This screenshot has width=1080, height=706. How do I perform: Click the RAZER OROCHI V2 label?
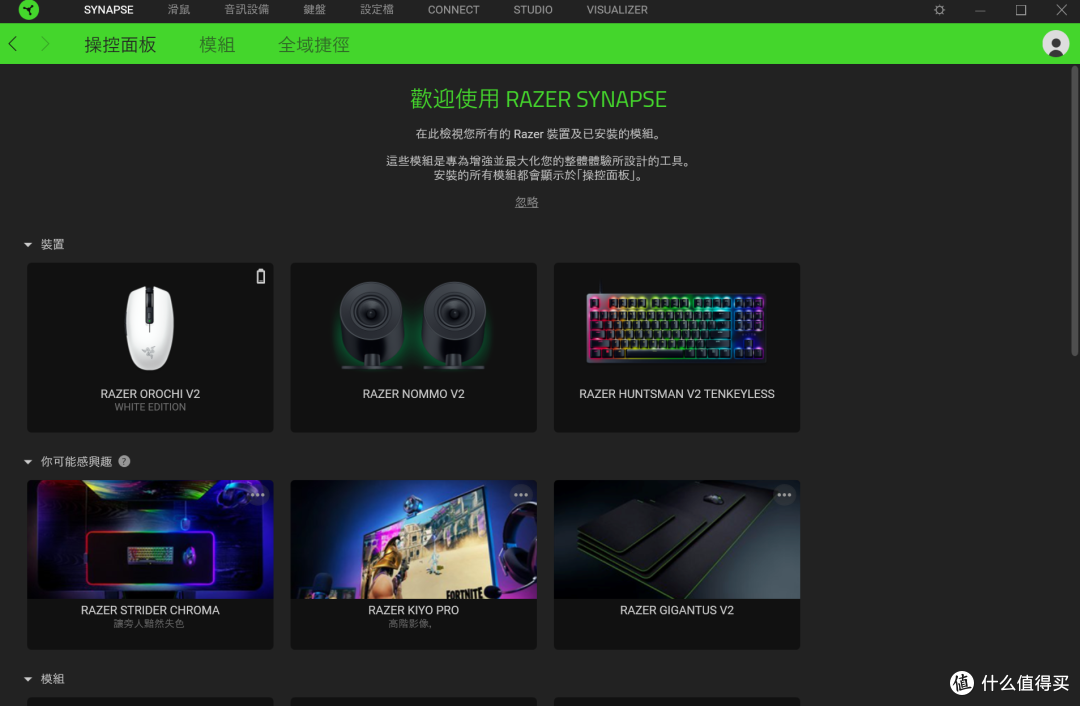pyautogui.click(x=150, y=394)
